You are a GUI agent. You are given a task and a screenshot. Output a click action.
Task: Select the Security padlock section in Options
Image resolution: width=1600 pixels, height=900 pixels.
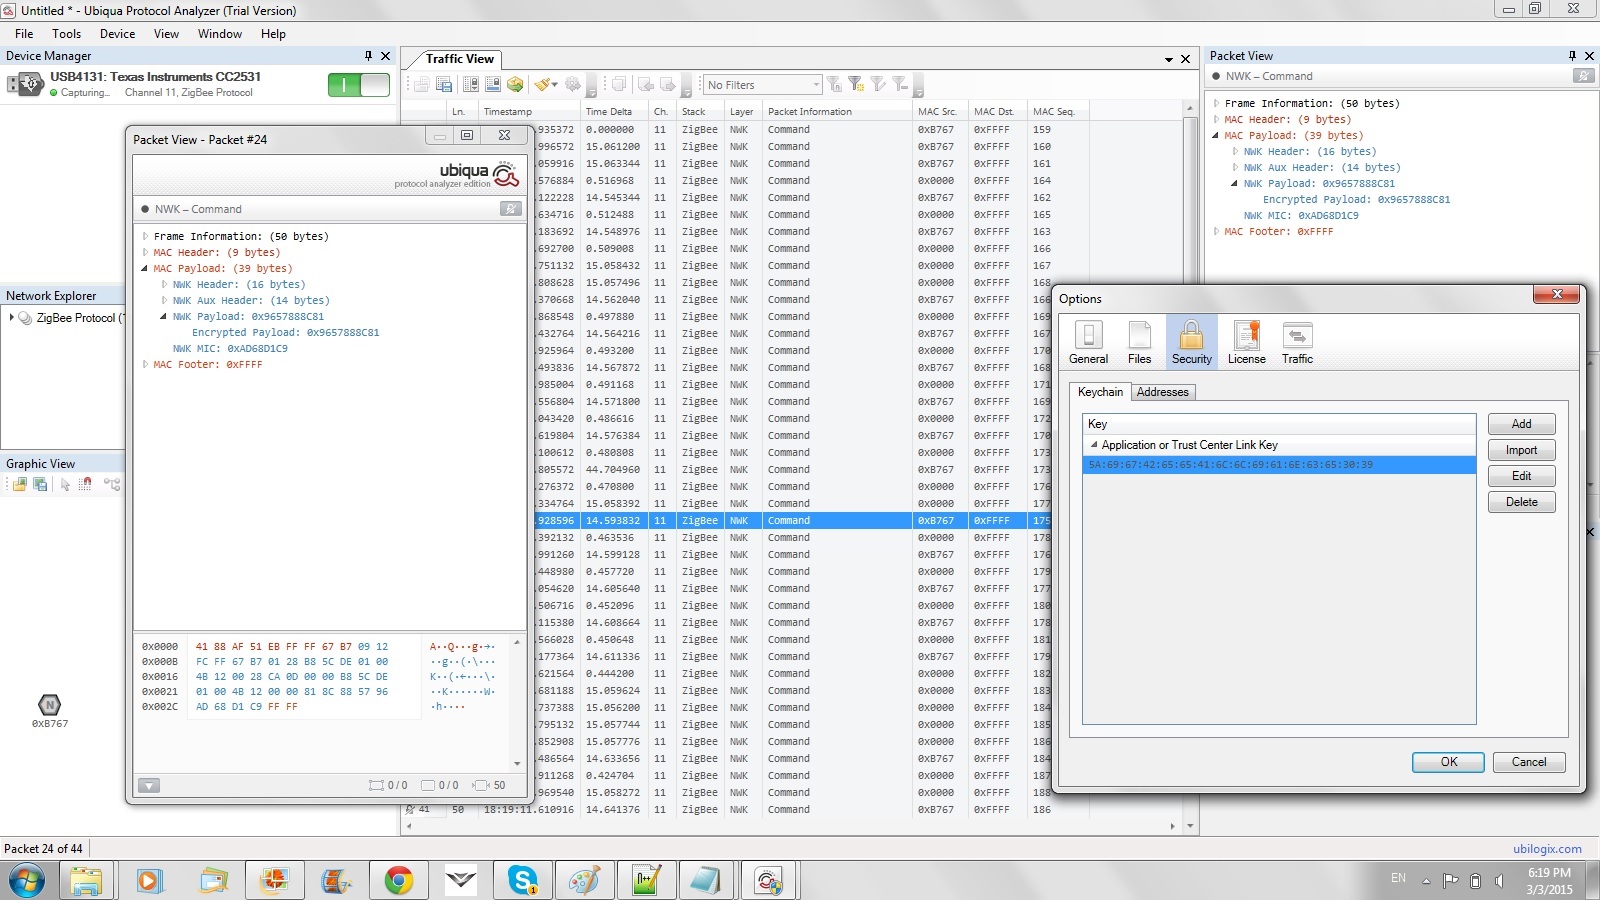tap(1191, 343)
